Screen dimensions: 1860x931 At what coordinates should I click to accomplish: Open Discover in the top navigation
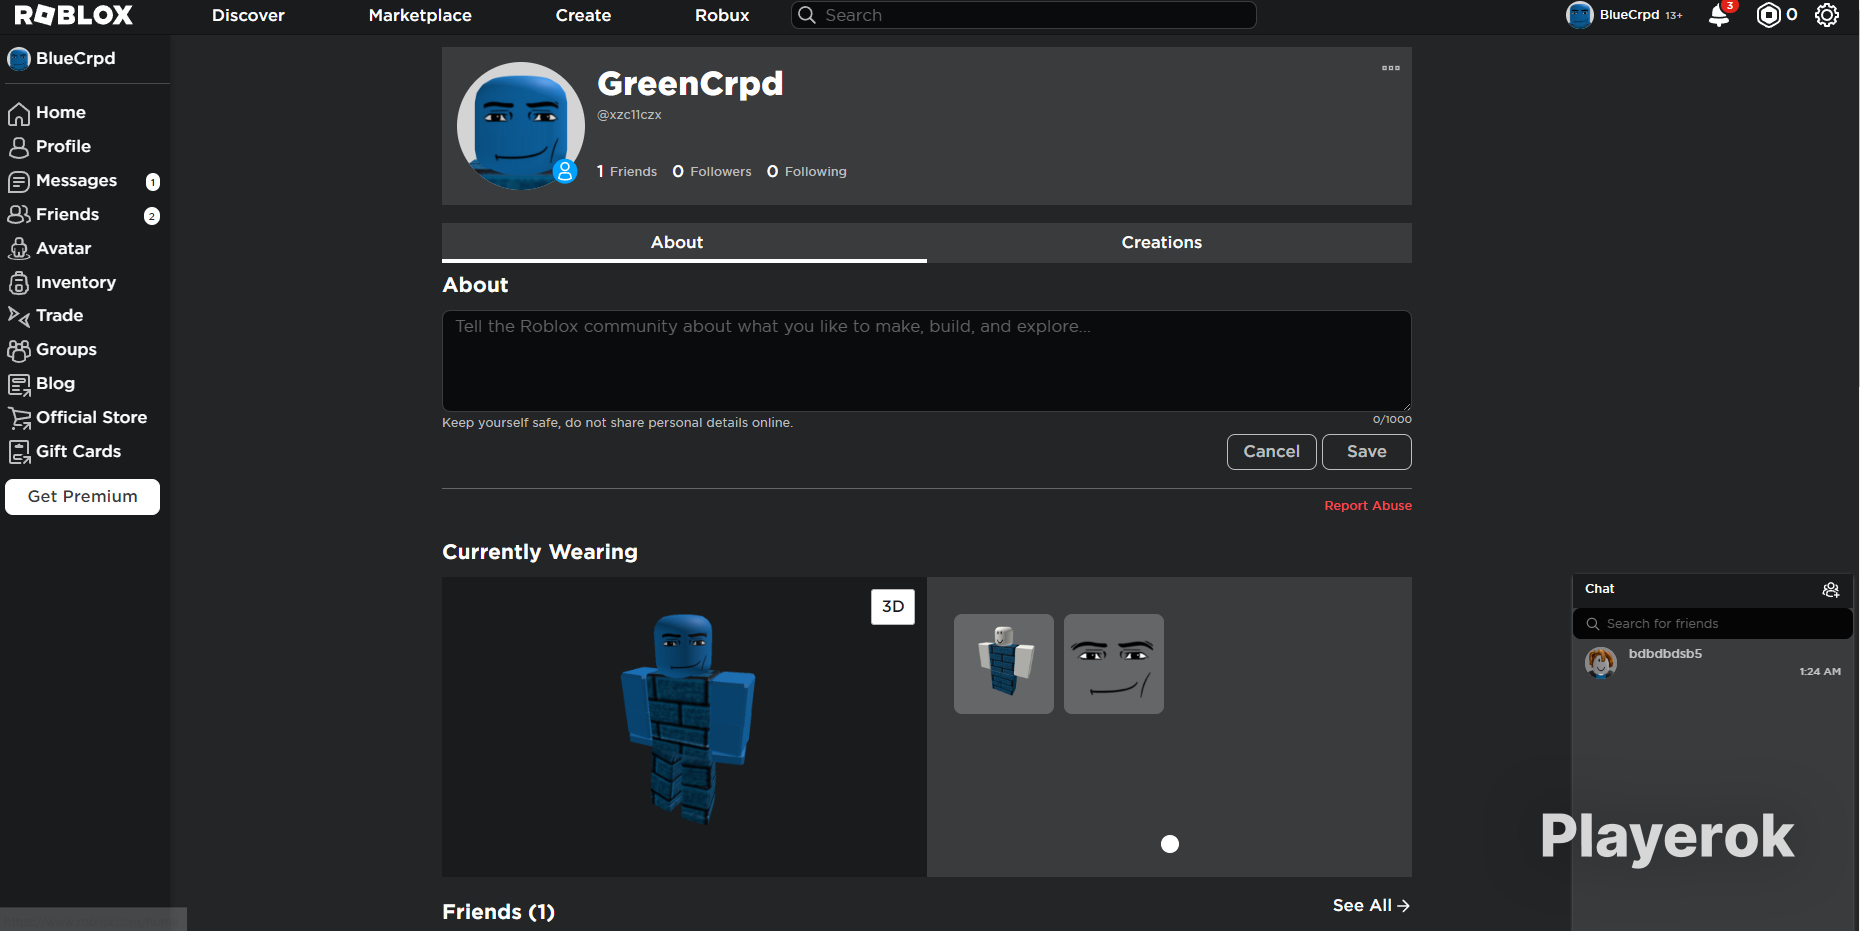[x=248, y=15]
